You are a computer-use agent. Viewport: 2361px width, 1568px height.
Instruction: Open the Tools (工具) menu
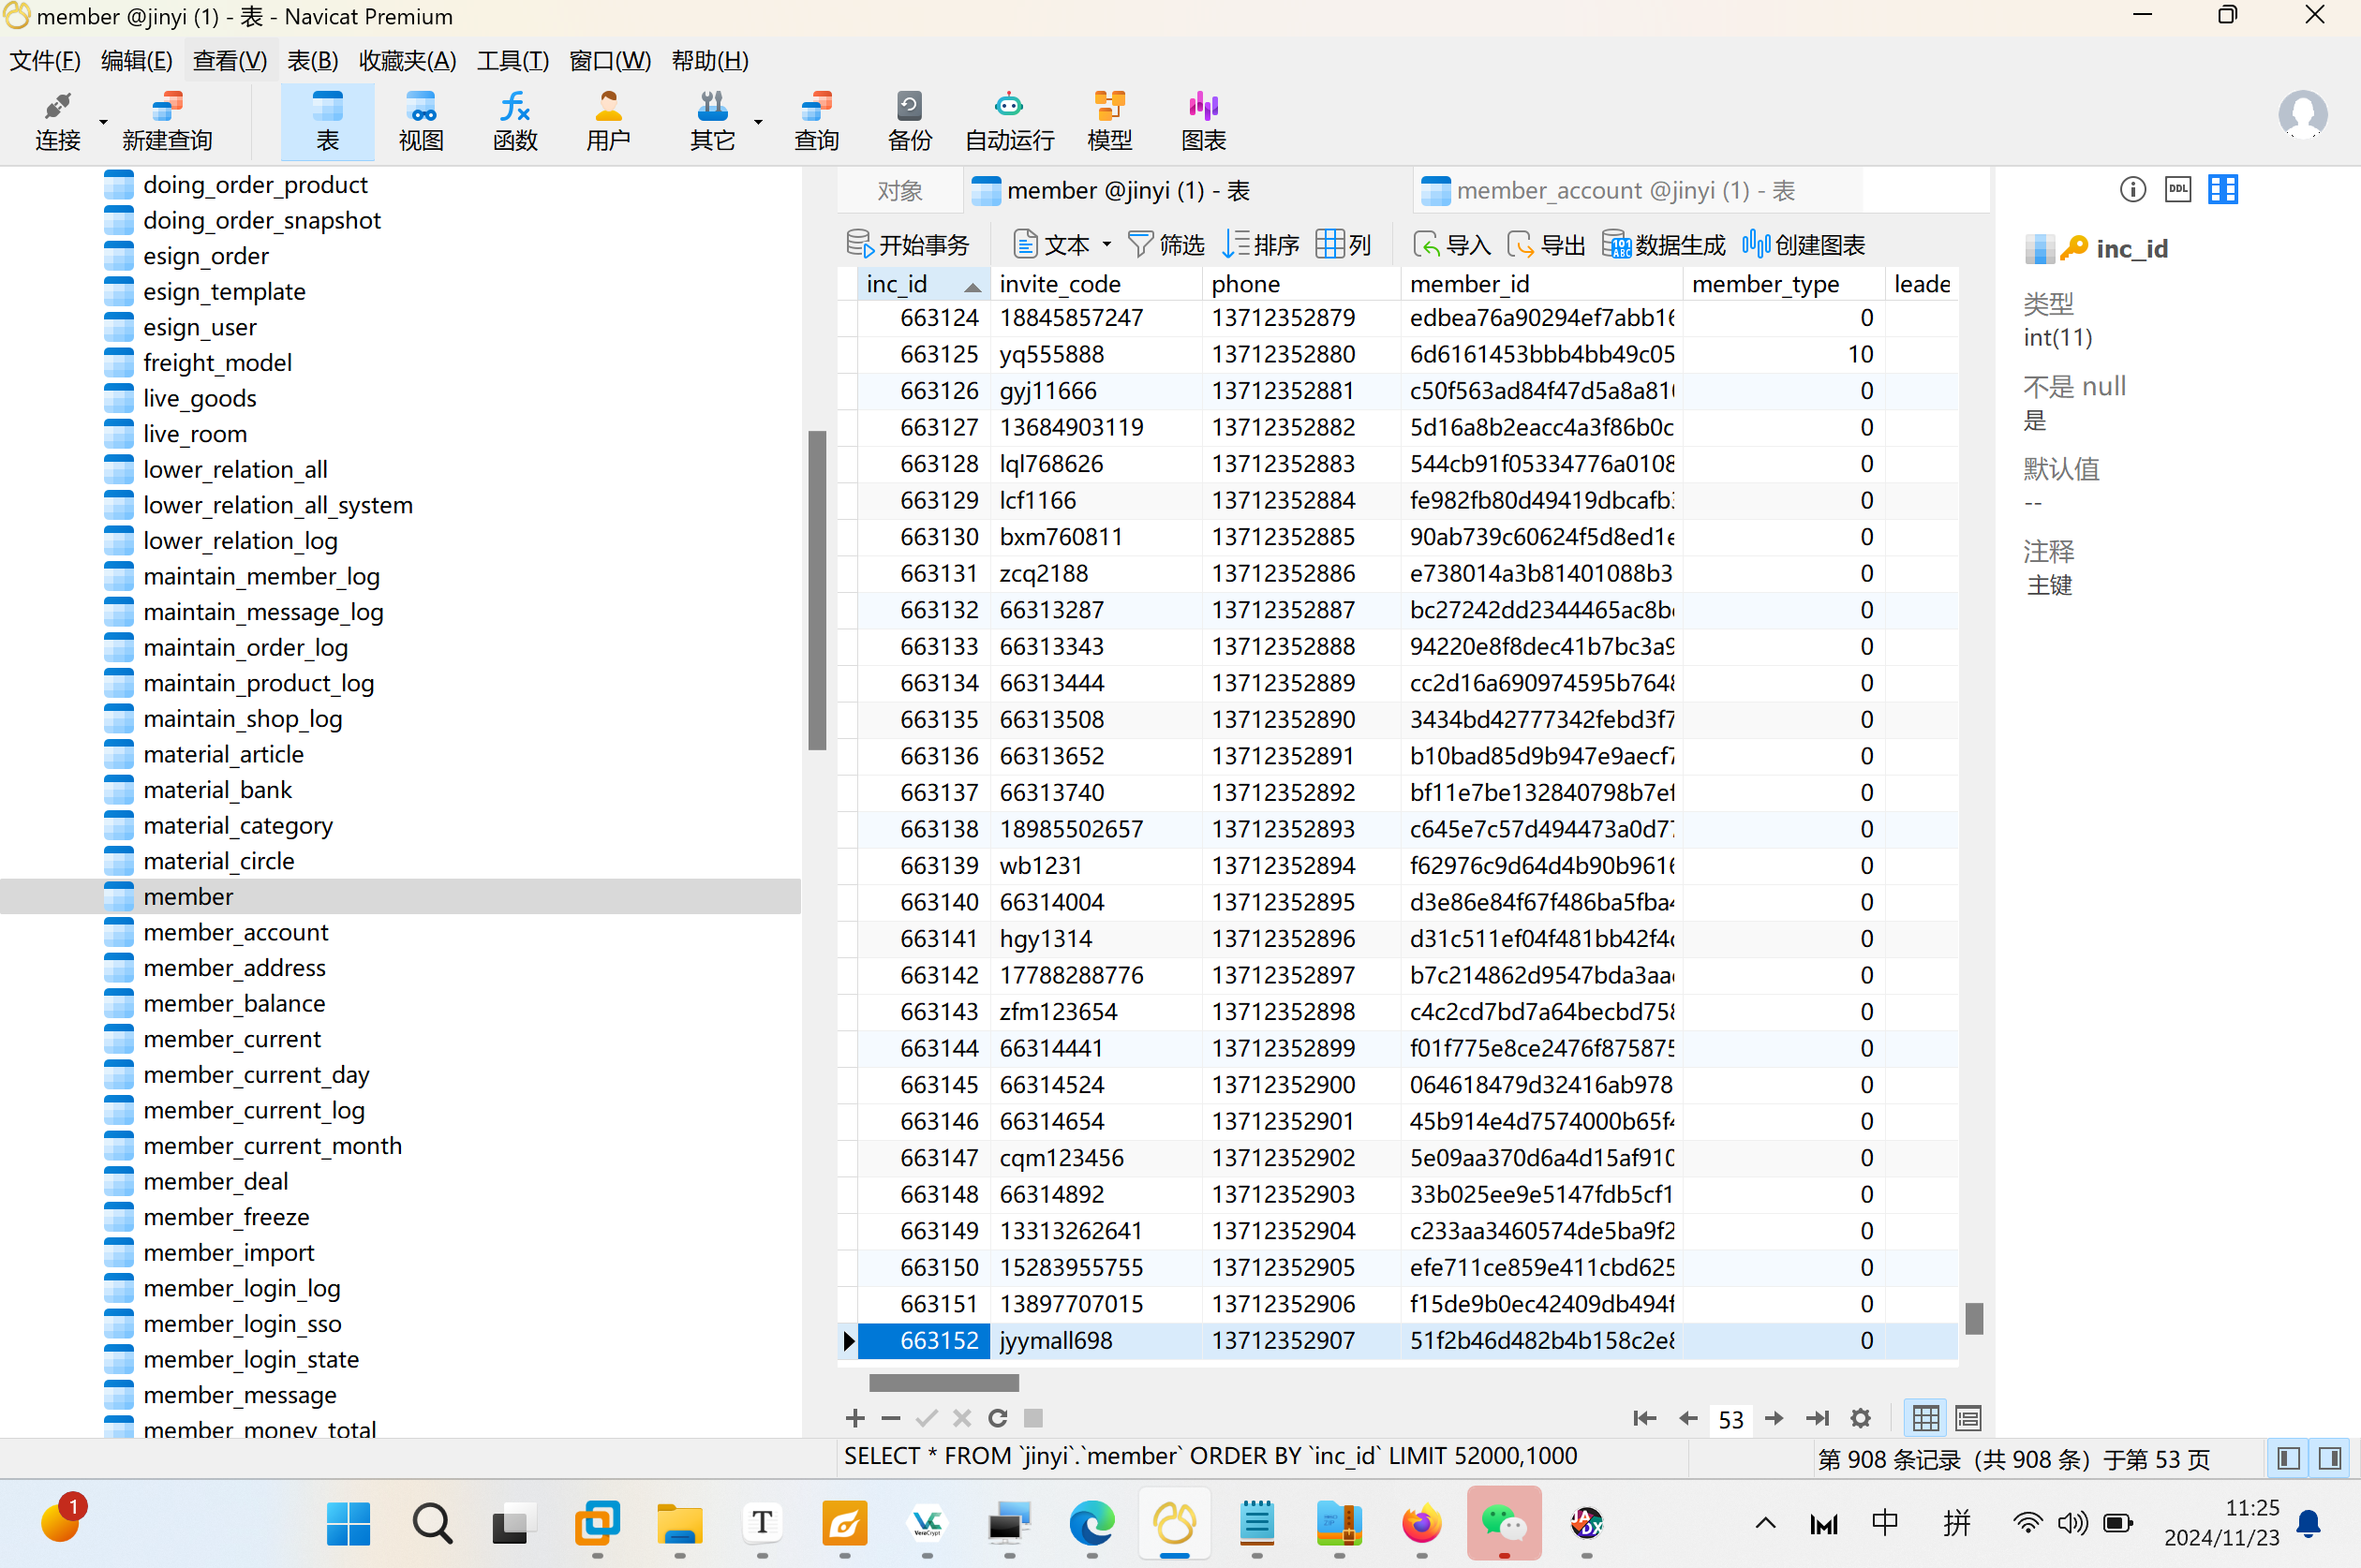(513, 61)
